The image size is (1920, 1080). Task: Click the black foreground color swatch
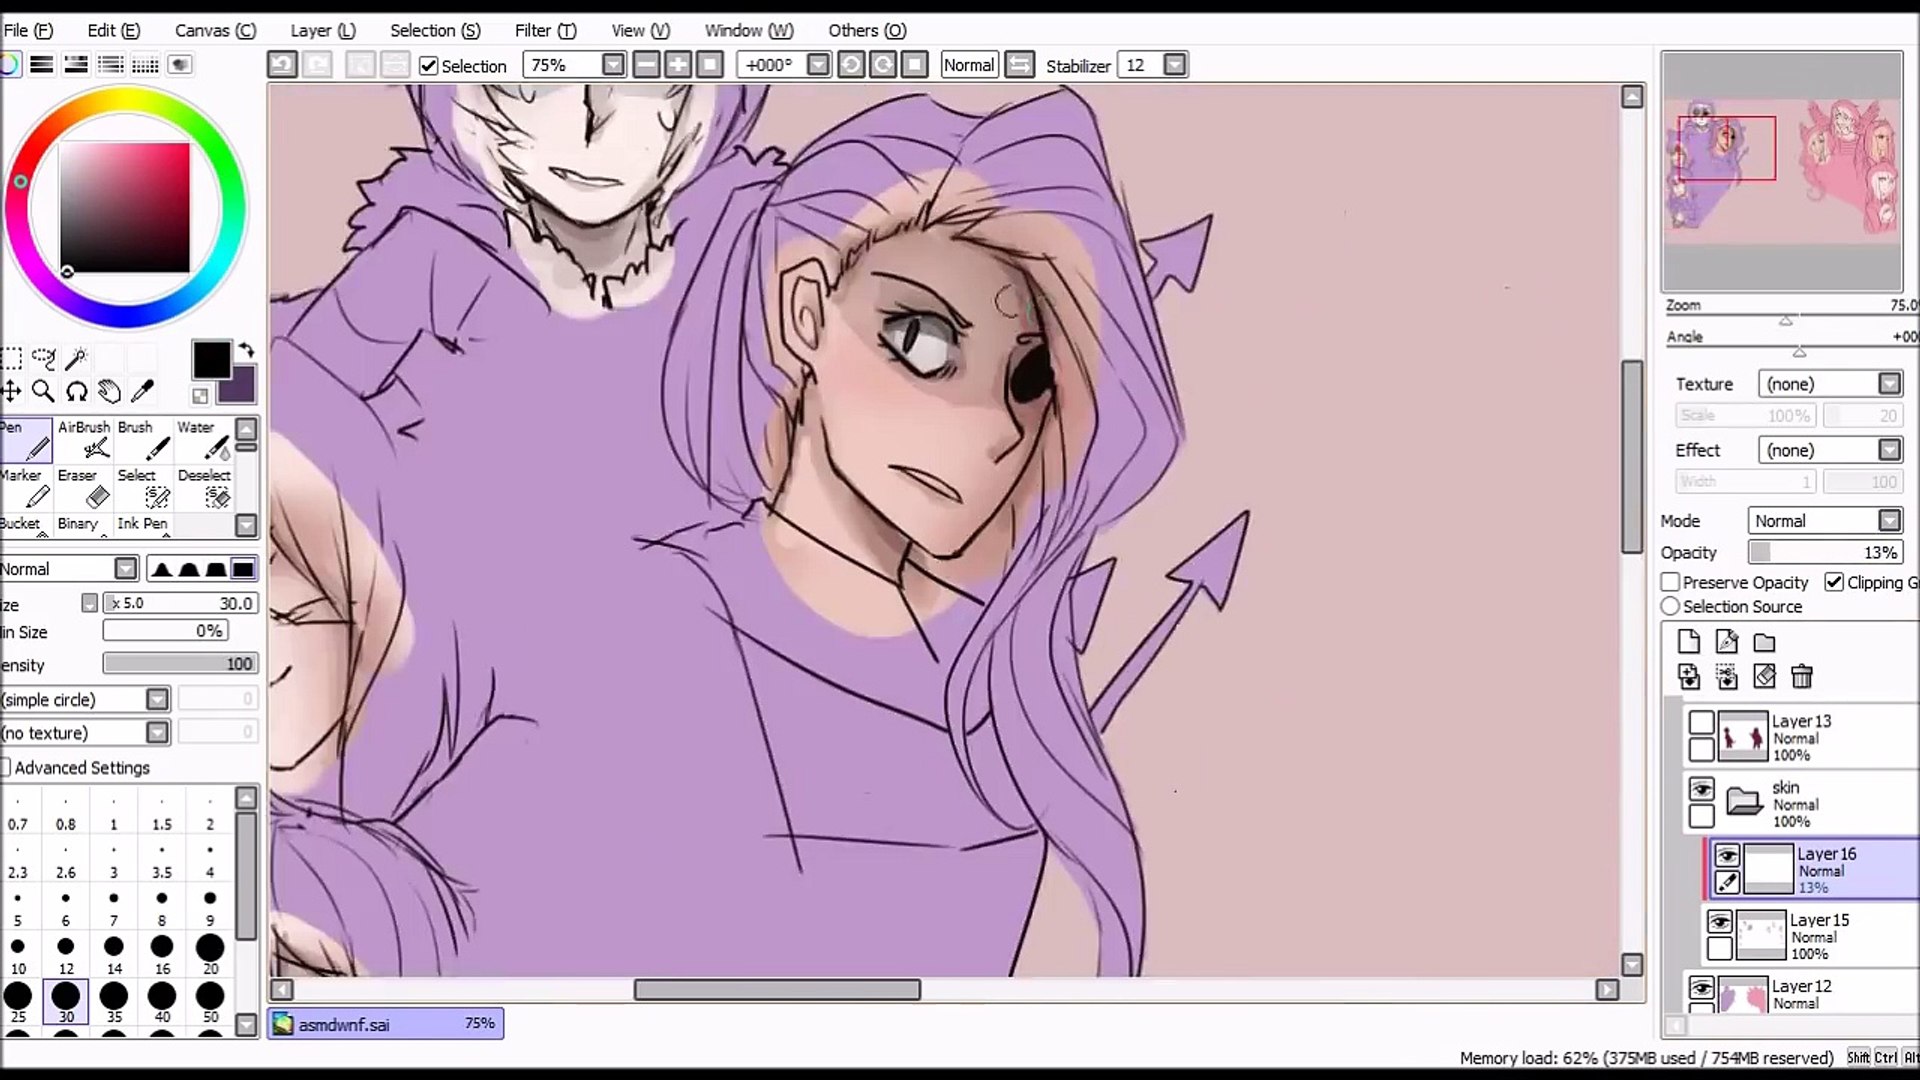[x=211, y=359]
